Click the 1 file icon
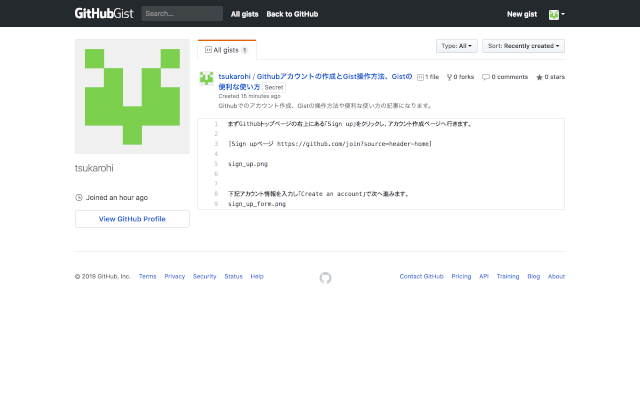This screenshot has width=640, height=400. [420, 77]
